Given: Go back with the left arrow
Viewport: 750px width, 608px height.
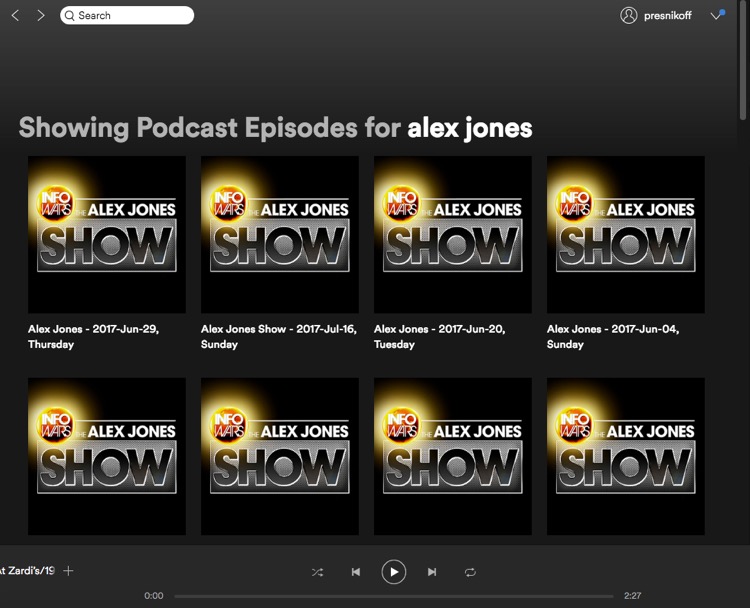Looking at the screenshot, I should 15,16.
